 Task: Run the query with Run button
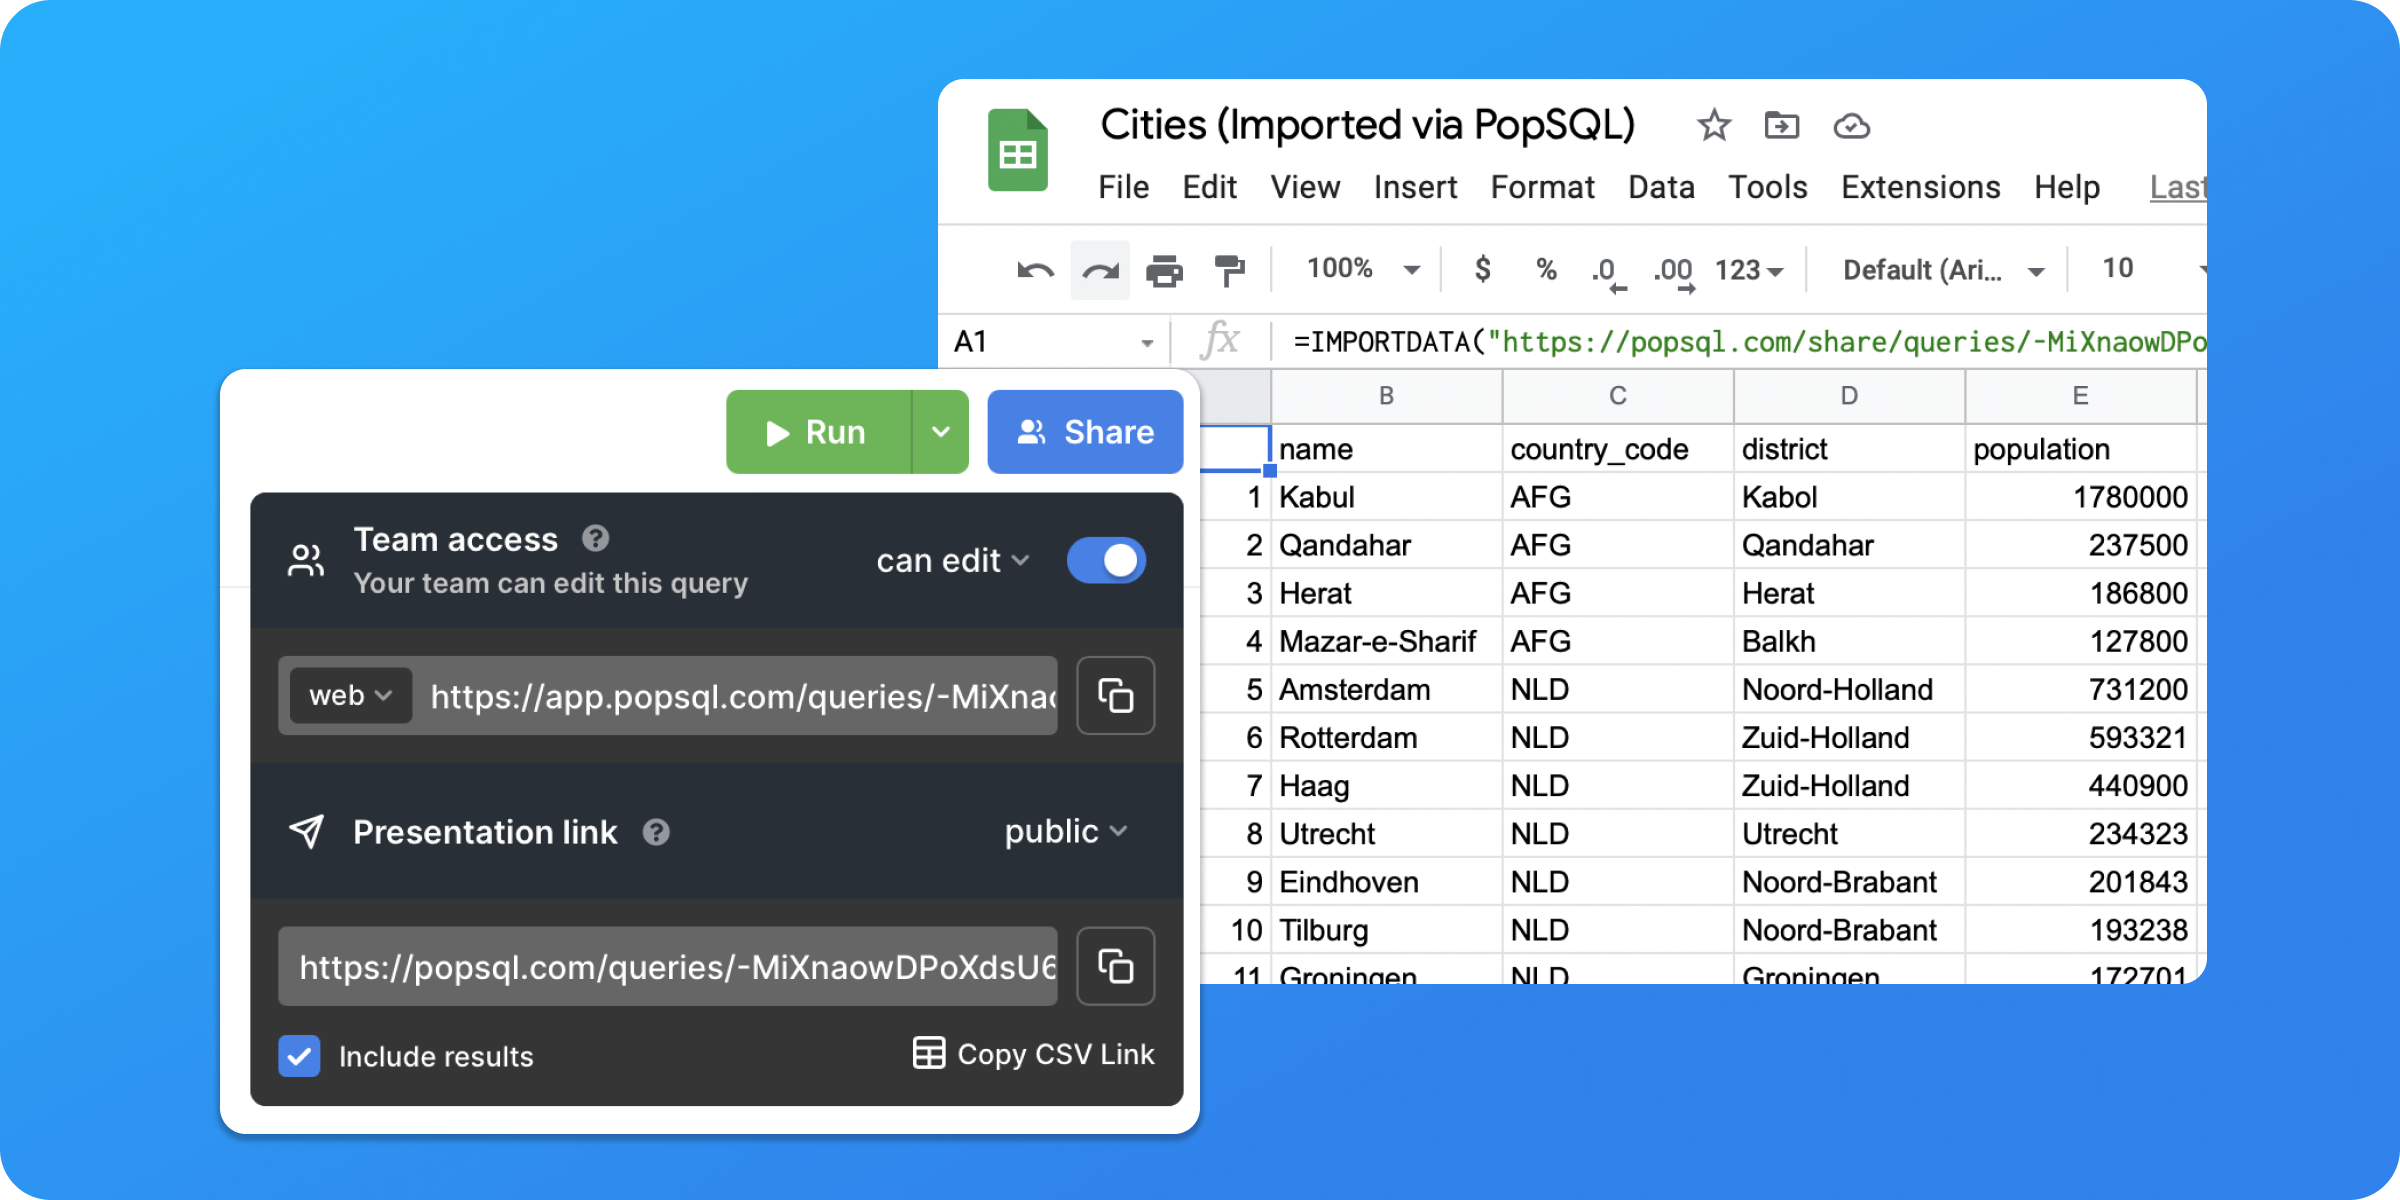819,432
